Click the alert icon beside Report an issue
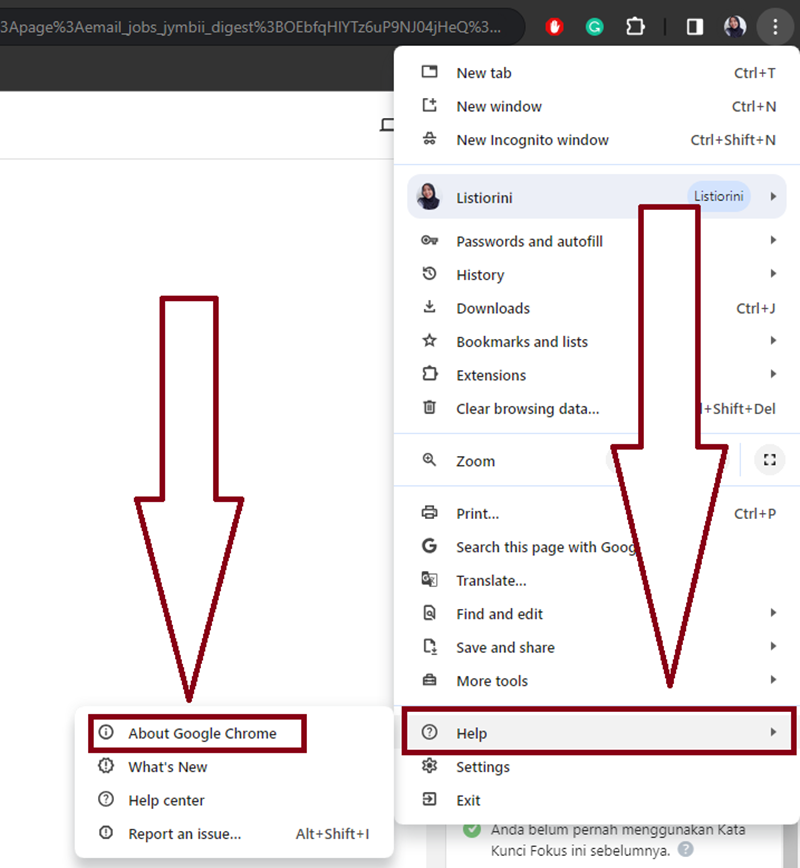The width and height of the screenshot is (800, 868). (106, 833)
